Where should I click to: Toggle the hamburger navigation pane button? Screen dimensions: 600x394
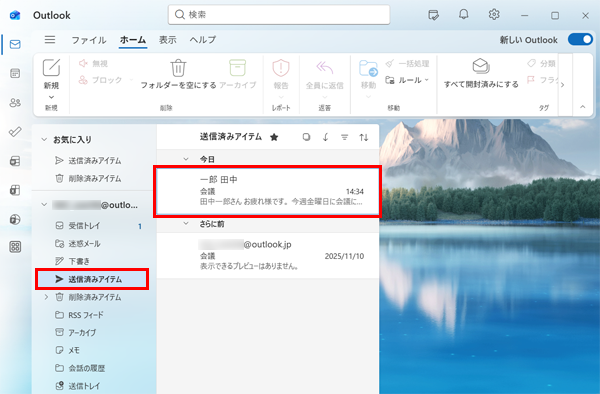[x=50, y=39]
